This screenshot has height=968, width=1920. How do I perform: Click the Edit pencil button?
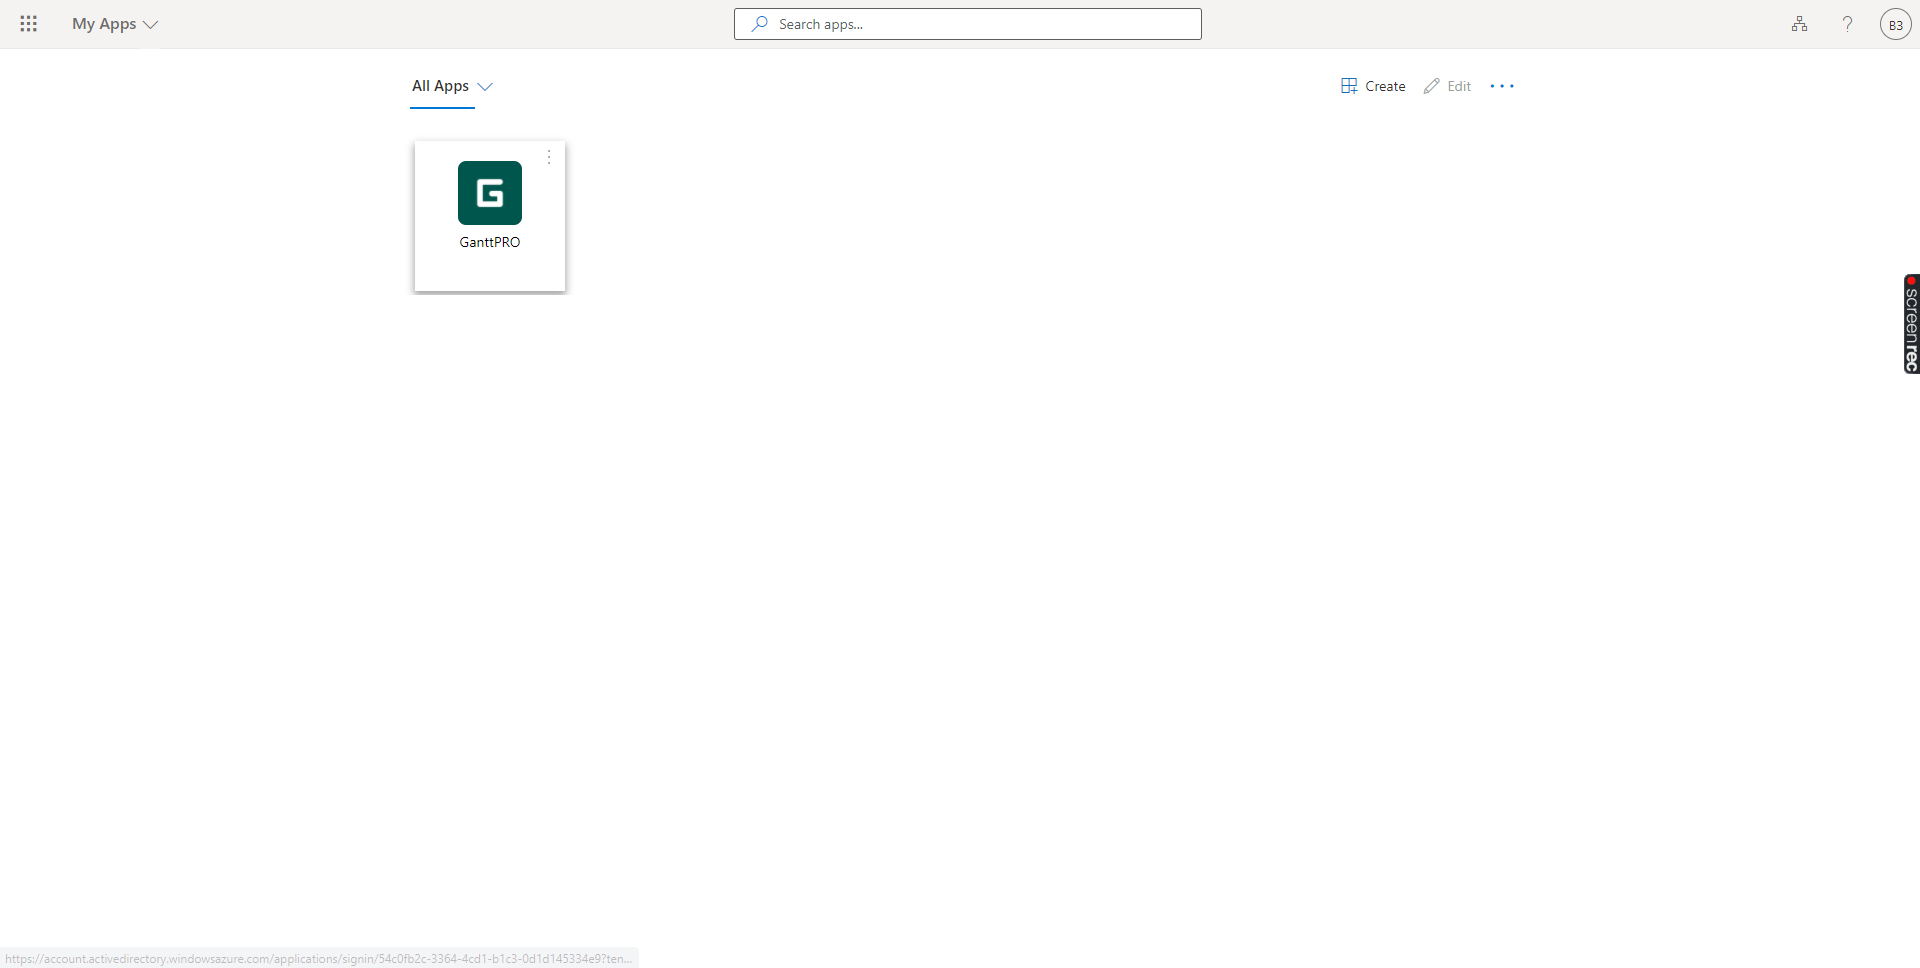pyautogui.click(x=1447, y=86)
